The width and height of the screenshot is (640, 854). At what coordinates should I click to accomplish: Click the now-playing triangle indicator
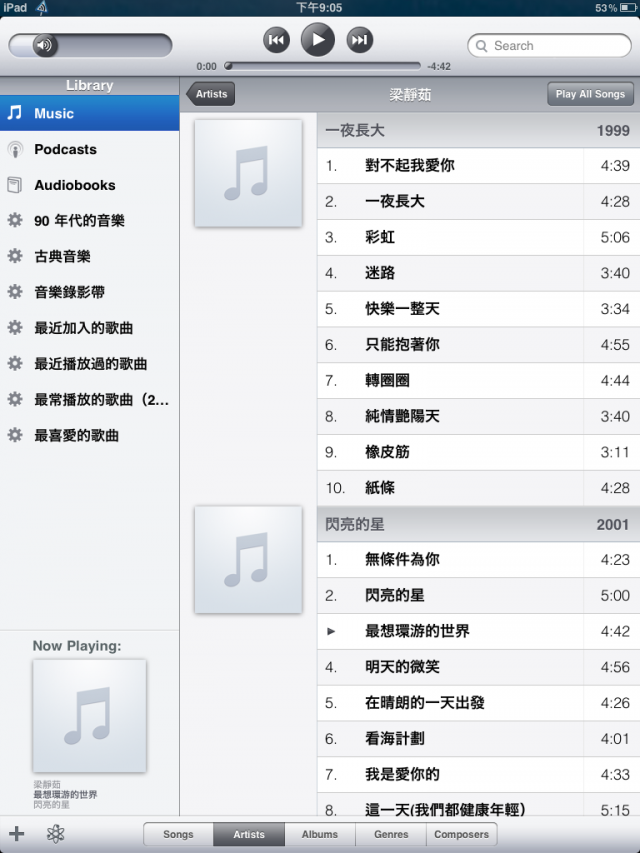pos(331,631)
